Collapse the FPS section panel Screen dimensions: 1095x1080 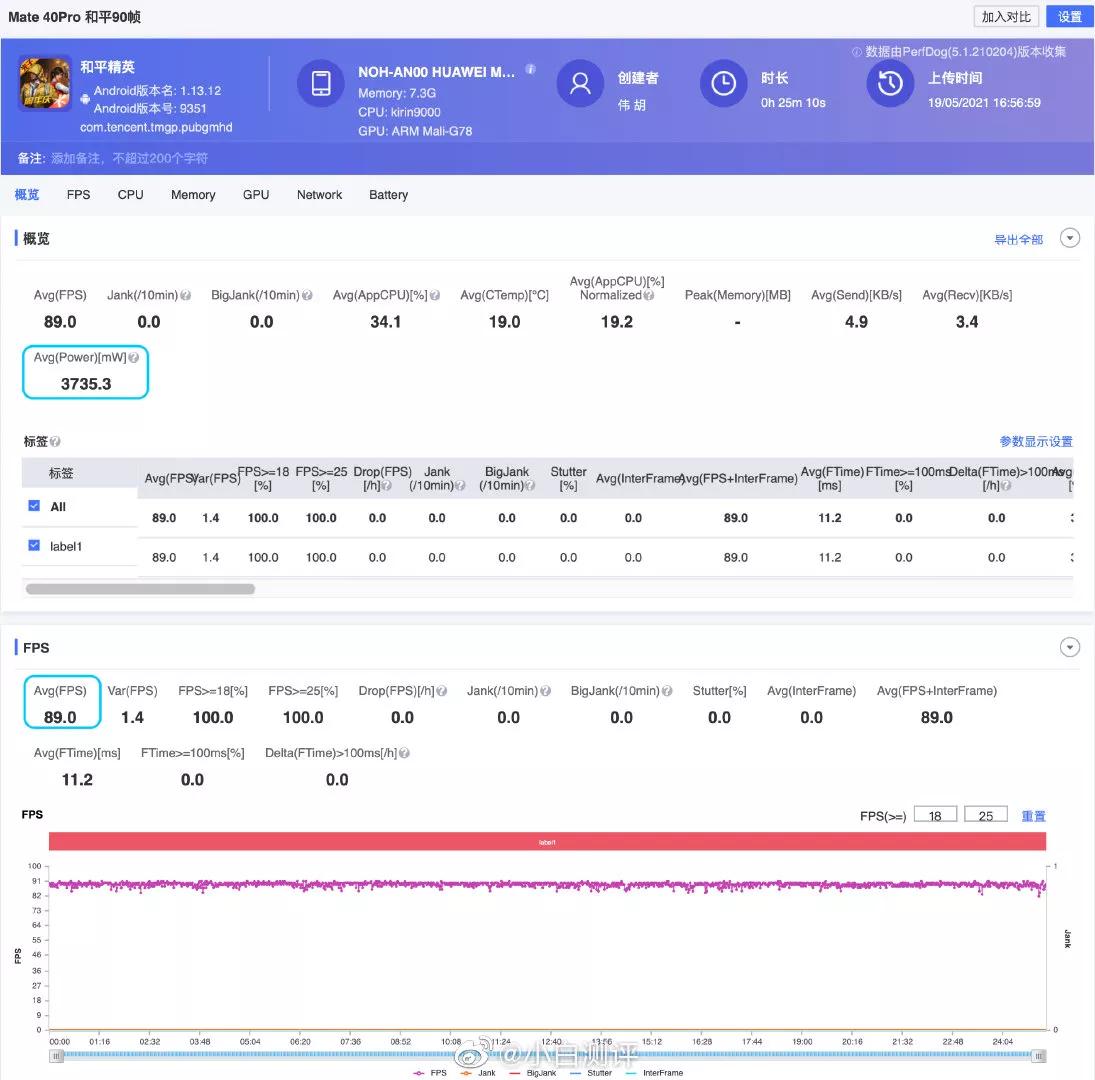[x=1069, y=648]
